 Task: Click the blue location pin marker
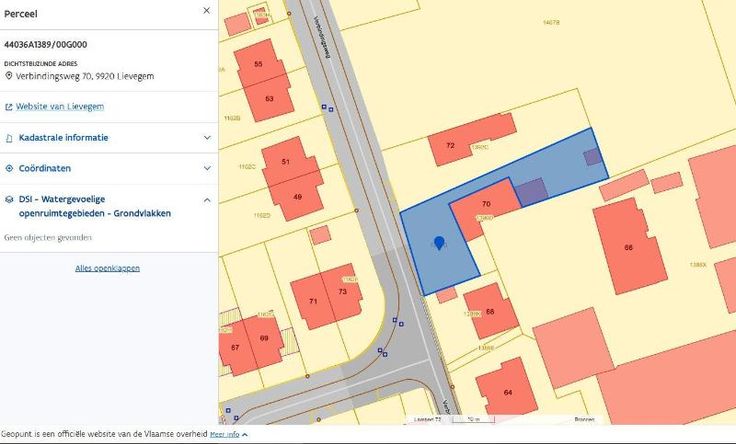[x=438, y=242]
